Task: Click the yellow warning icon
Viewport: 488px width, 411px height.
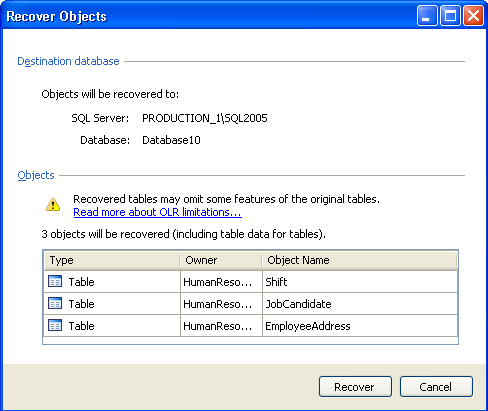Action: pos(53,205)
